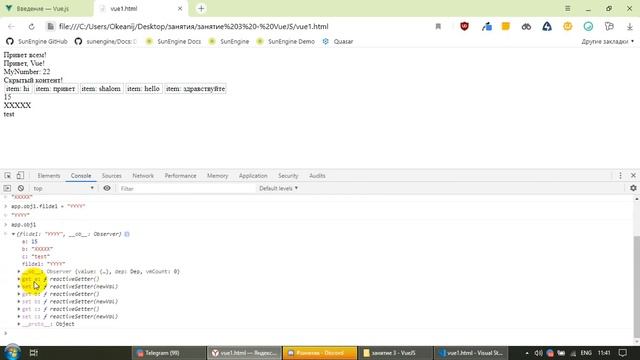Click the console vertical scrollbar thumb
This screenshot has height=360, width=640.
pos(636,286)
